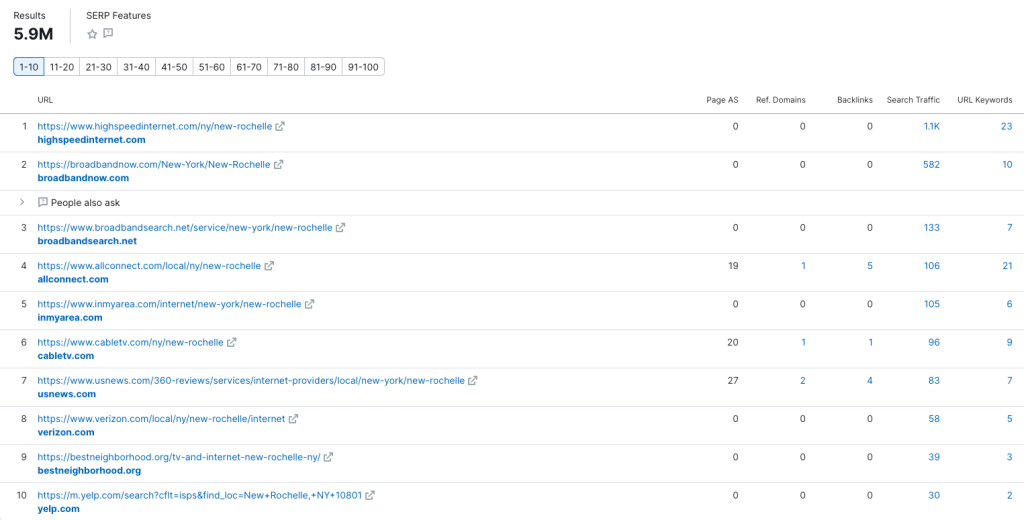This screenshot has width=1024, height=520.
Task: Open external link icon for verizon.com URL
Action: click(293, 419)
